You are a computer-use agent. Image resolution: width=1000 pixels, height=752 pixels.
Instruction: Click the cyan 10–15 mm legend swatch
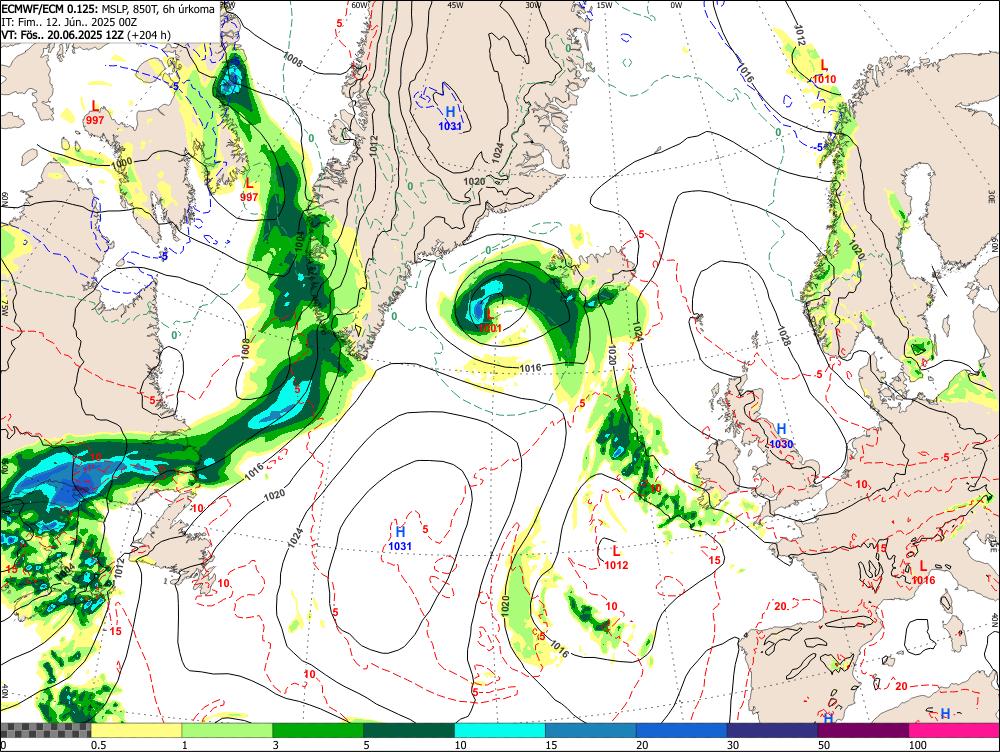point(500,730)
